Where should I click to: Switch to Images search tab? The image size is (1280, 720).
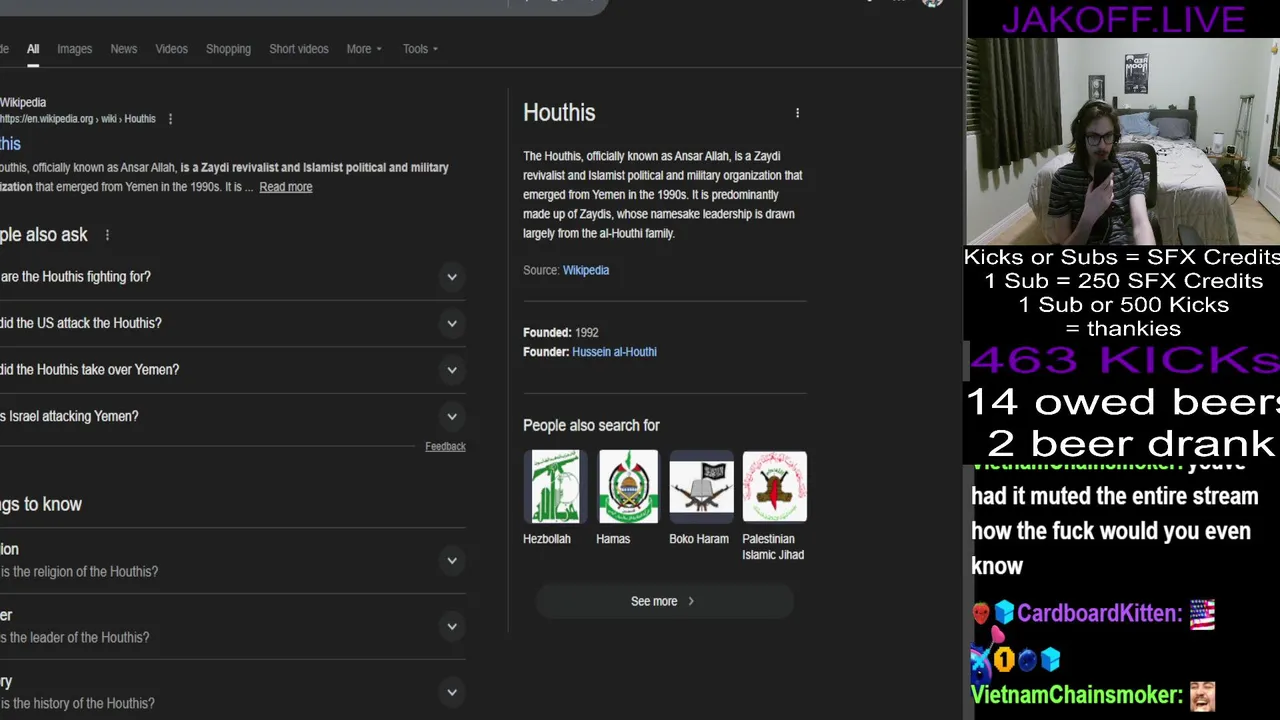pyautogui.click(x=74, y=49)
